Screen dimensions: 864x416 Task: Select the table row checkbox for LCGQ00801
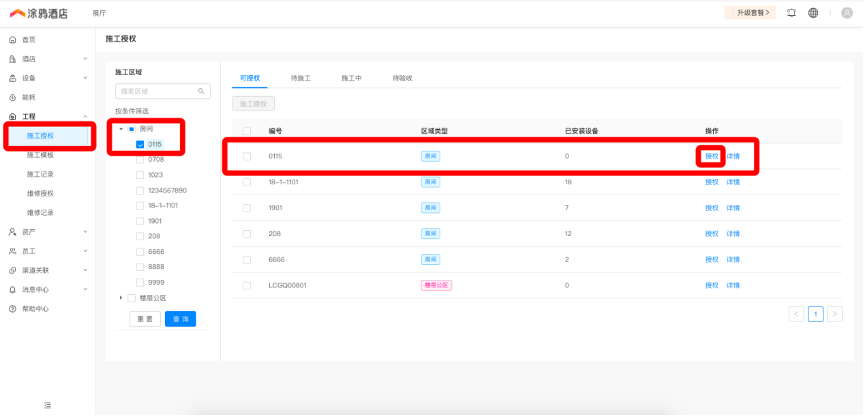tap(247, 285)
